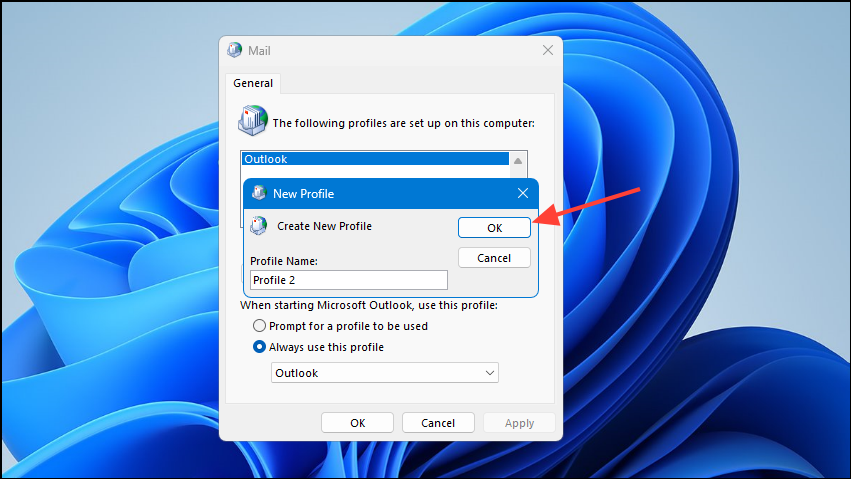Confirm the new profile with OK
The image size is (851, 479).
pyautogui.click(x=494, y=228)
